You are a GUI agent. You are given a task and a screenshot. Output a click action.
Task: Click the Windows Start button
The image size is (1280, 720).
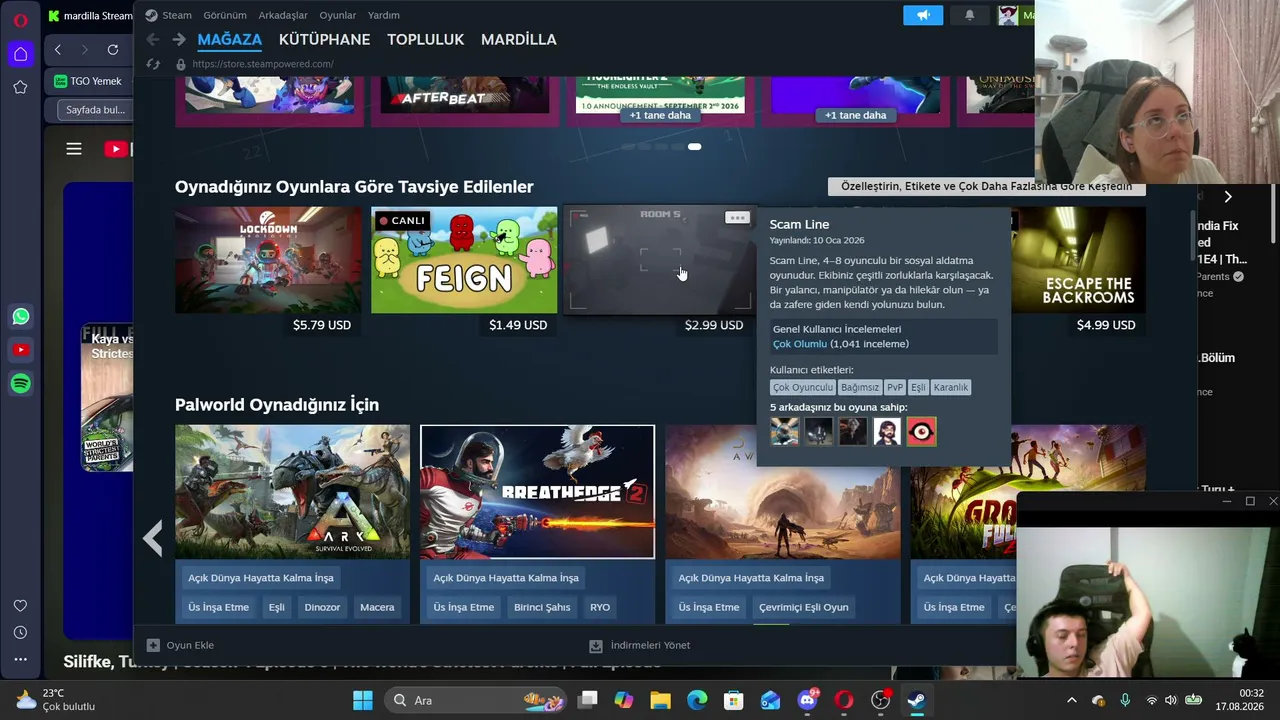363,700
